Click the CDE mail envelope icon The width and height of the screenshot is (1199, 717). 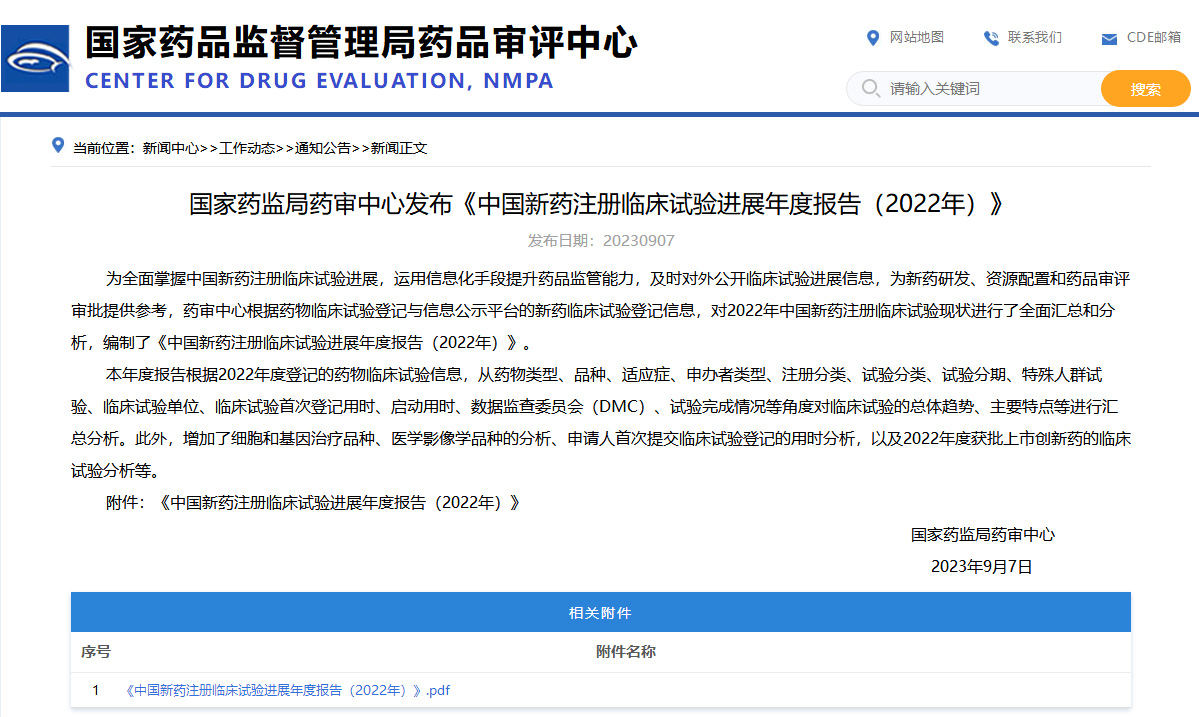point(1109,39)
